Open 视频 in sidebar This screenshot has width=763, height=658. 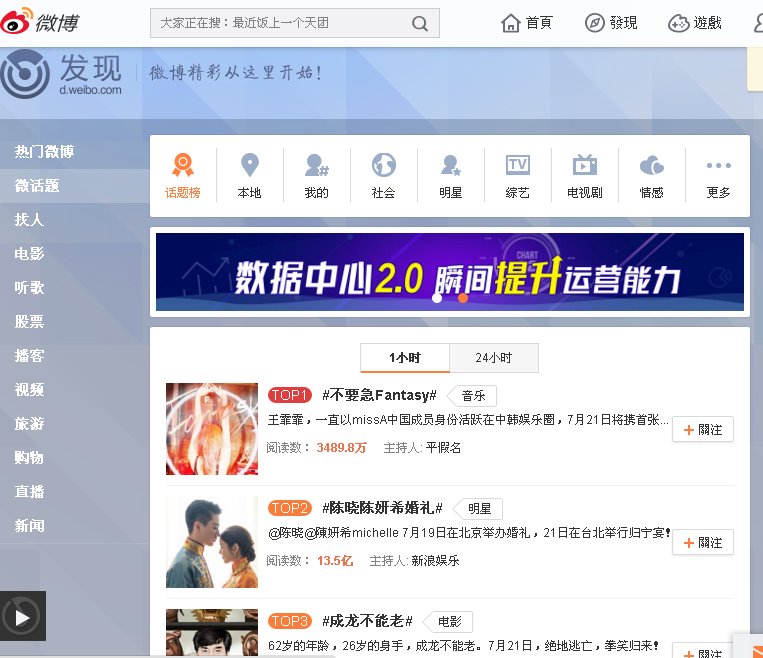(x=29, y=390)
